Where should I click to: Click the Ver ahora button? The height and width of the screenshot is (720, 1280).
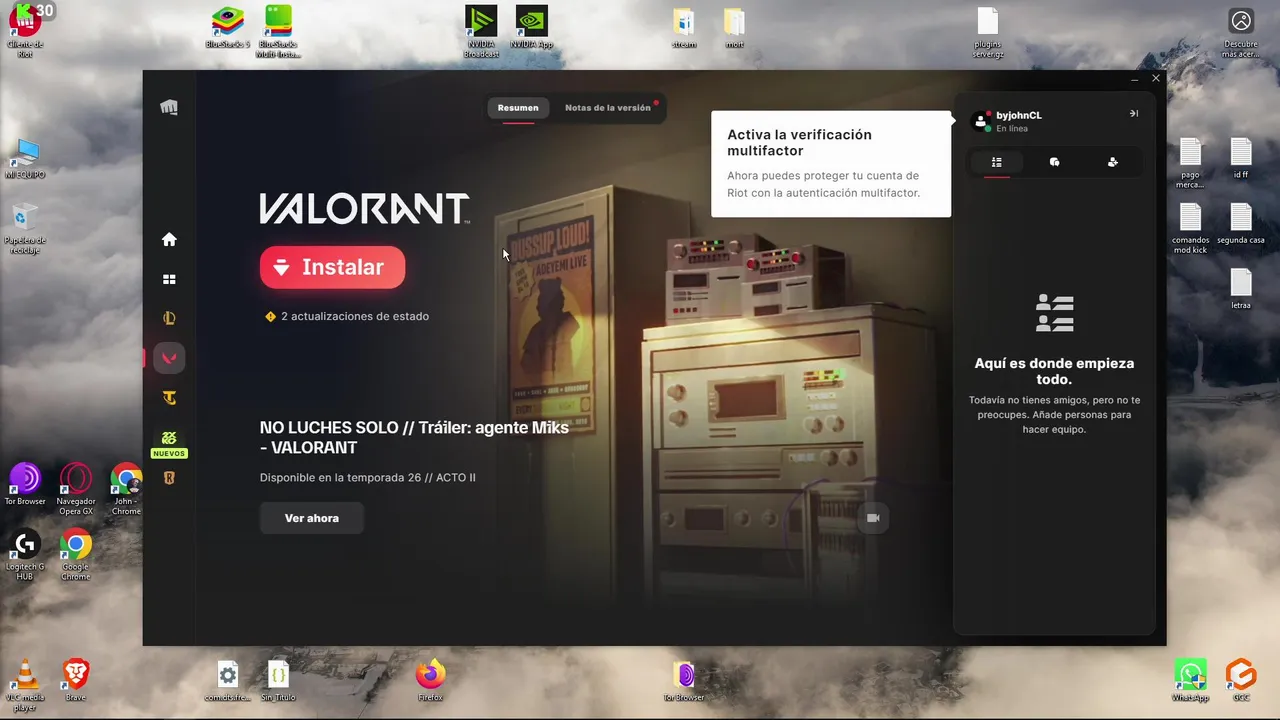pos(311,518)
